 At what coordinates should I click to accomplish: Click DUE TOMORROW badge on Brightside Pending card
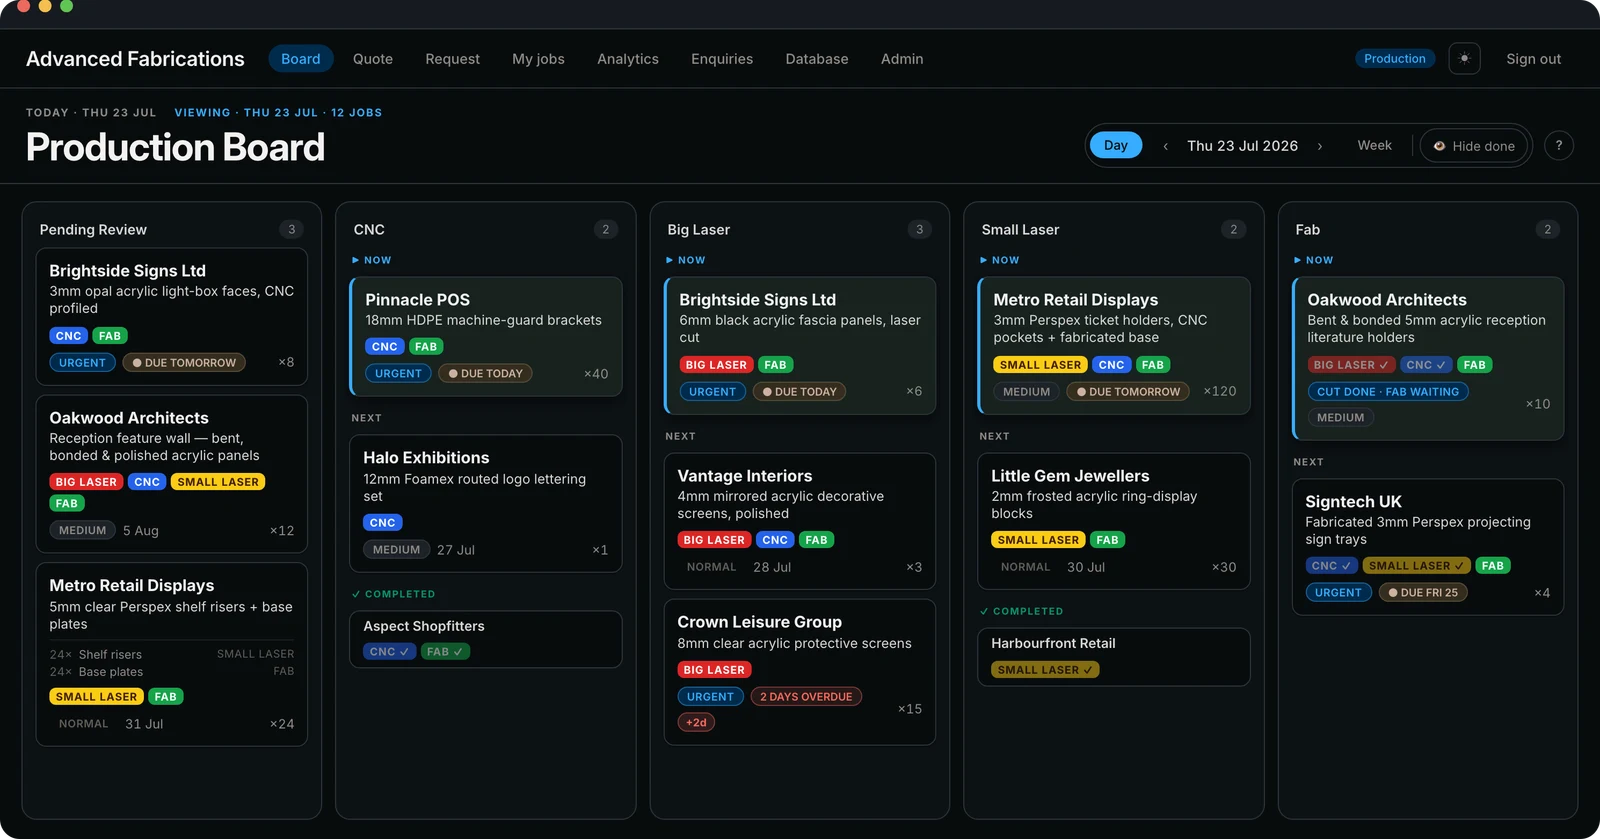pyautogui.click(x=184, y=363)
